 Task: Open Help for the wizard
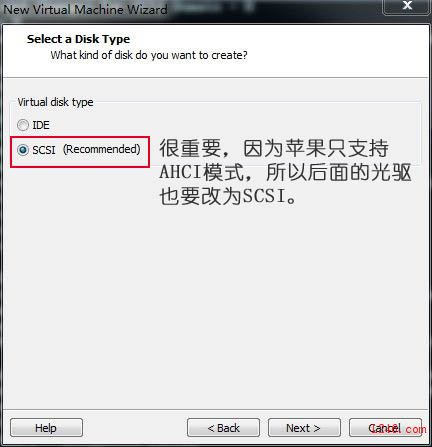[46, 428]
